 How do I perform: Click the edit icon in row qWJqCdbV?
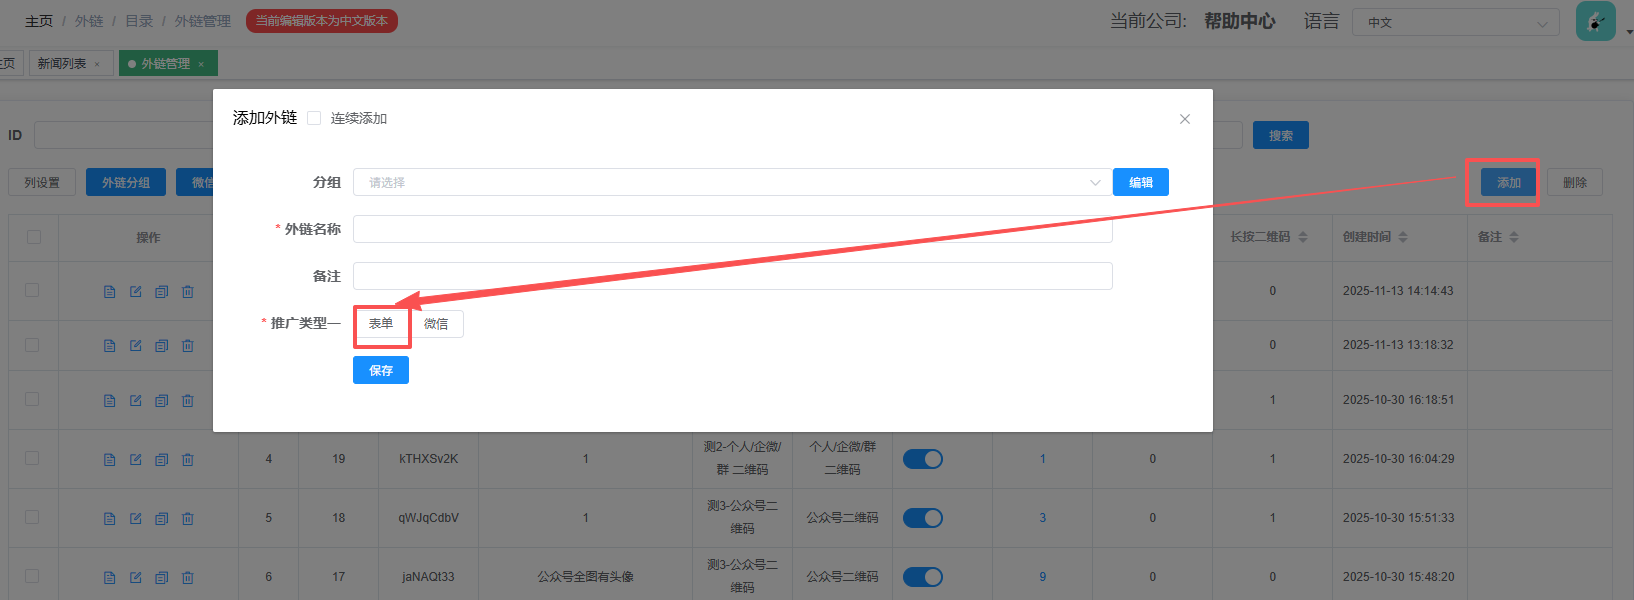[x=136, y=519]
